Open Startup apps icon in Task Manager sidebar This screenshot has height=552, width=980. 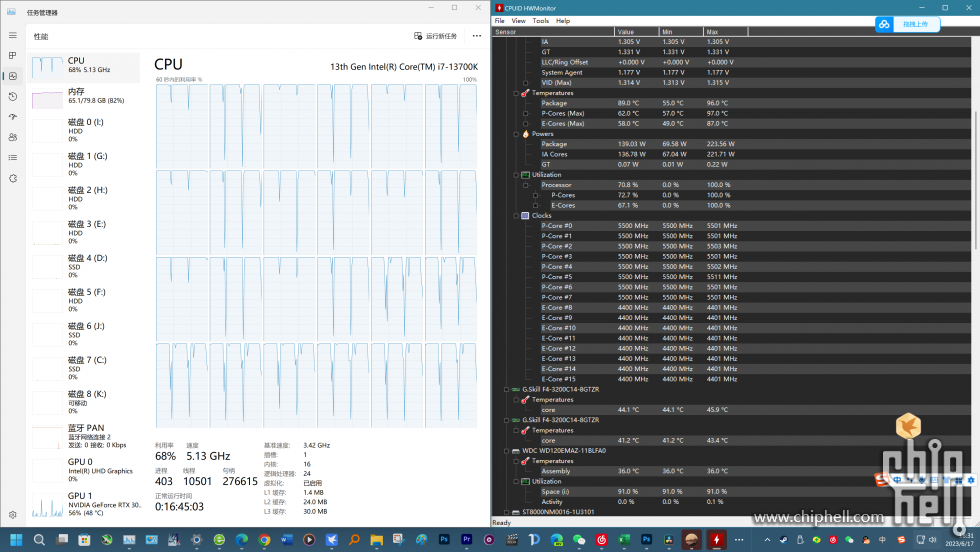tap(12, 117)
